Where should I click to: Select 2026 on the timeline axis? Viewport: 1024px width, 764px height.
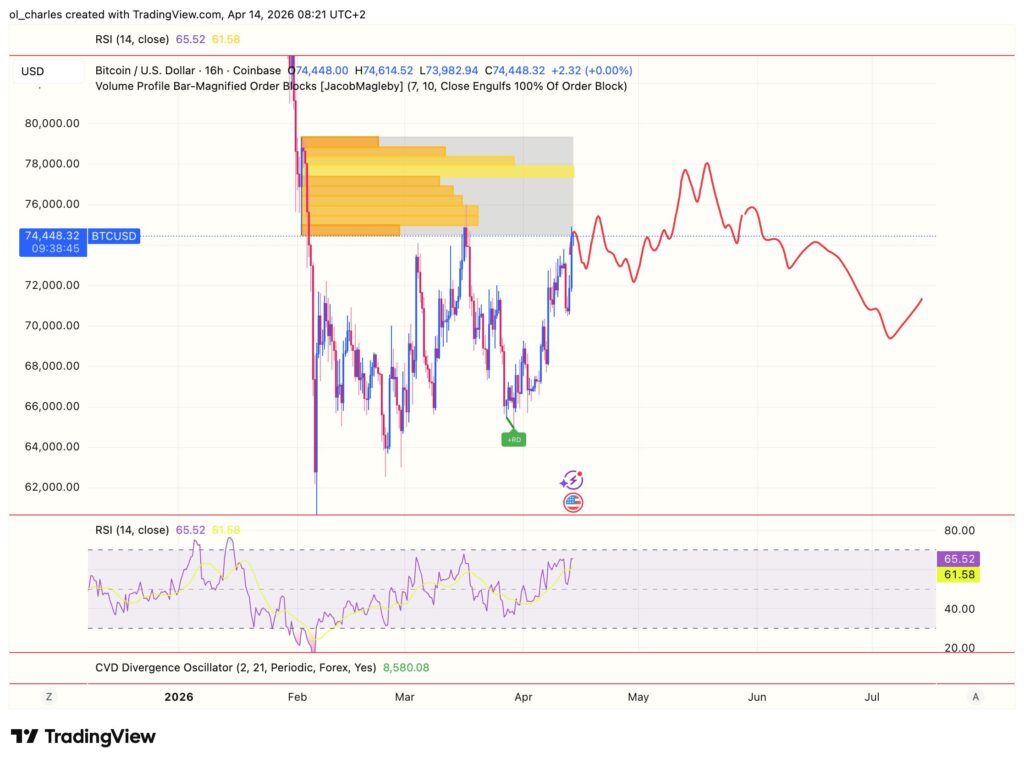179,697
